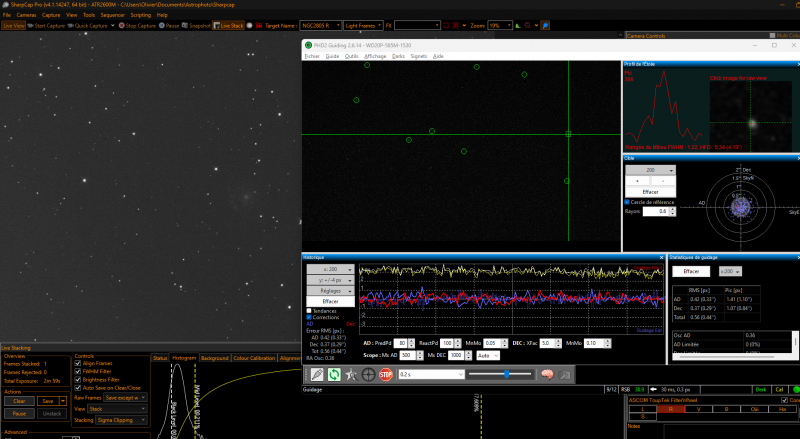The image size is (800, 439).
Task: Select the R filter in filter wheel
Action: pos(670,409)
